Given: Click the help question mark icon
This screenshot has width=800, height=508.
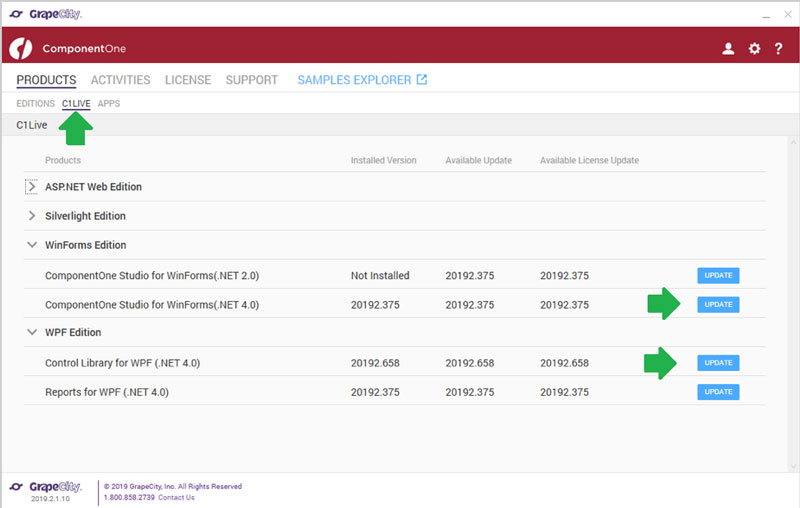Looking at the screenshot, I should (x=778, y=48).
